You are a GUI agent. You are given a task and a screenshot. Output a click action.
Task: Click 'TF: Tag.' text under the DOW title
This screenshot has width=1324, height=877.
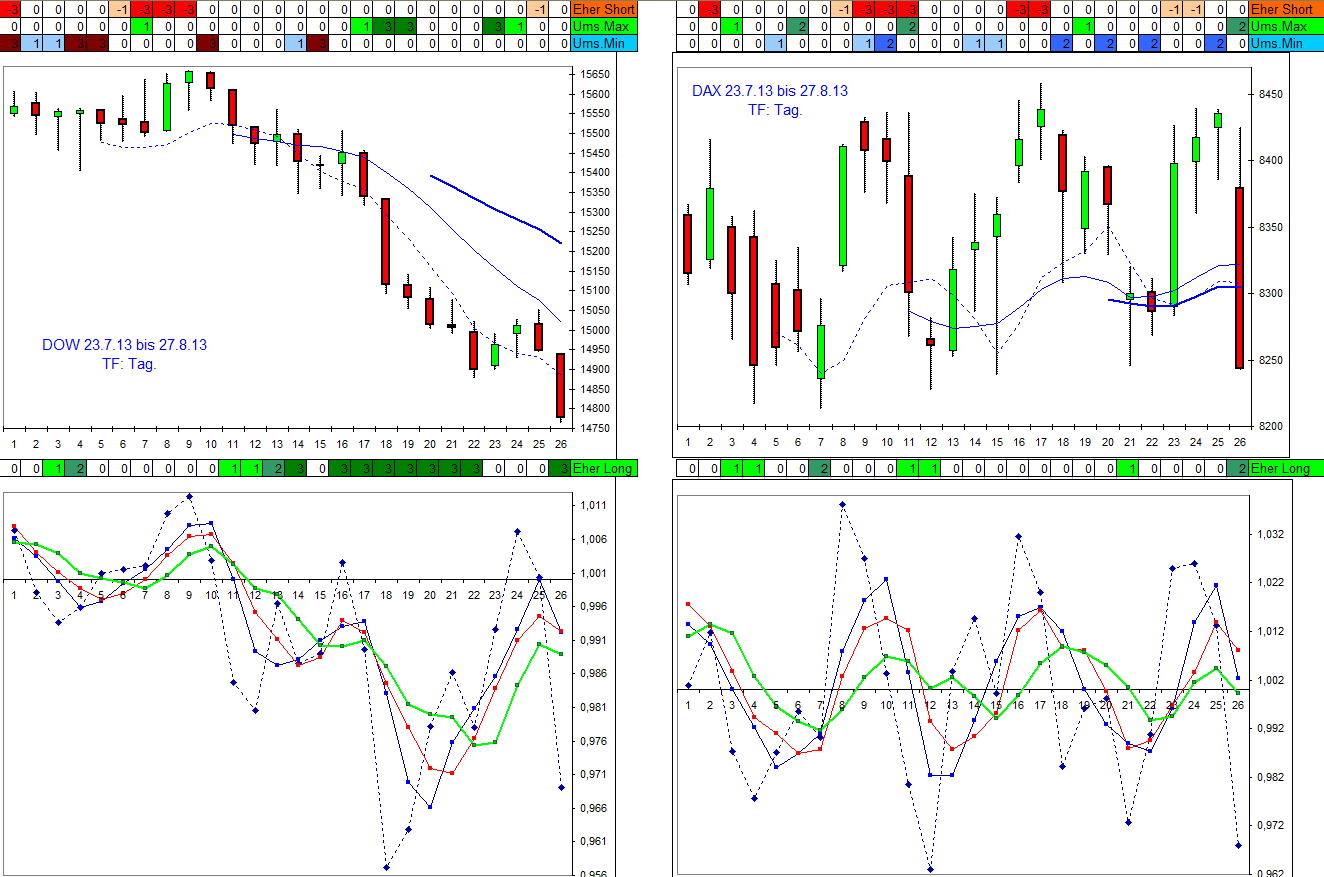129,363
